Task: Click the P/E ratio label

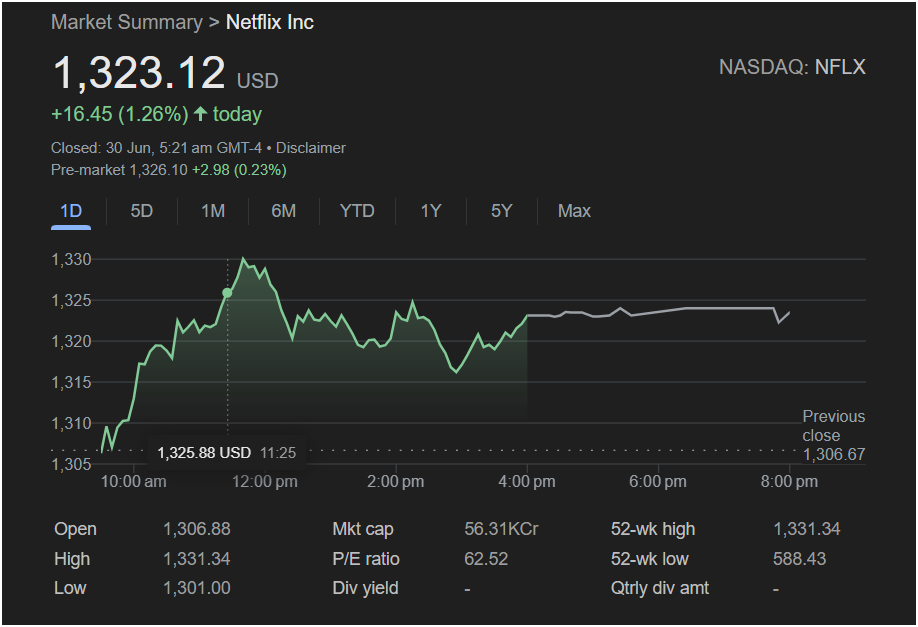Action: coord(366,559)
